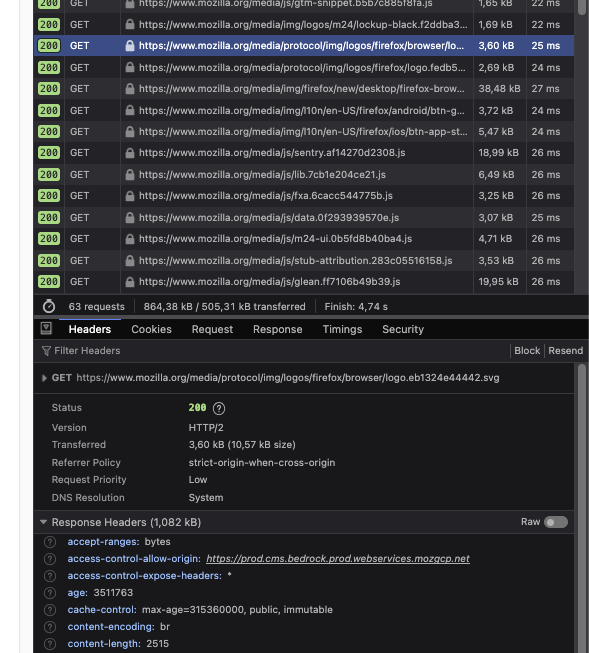Click lock icon on glean.ff7106b49b39.js row
Screen dimensions: 589x653
130,282
